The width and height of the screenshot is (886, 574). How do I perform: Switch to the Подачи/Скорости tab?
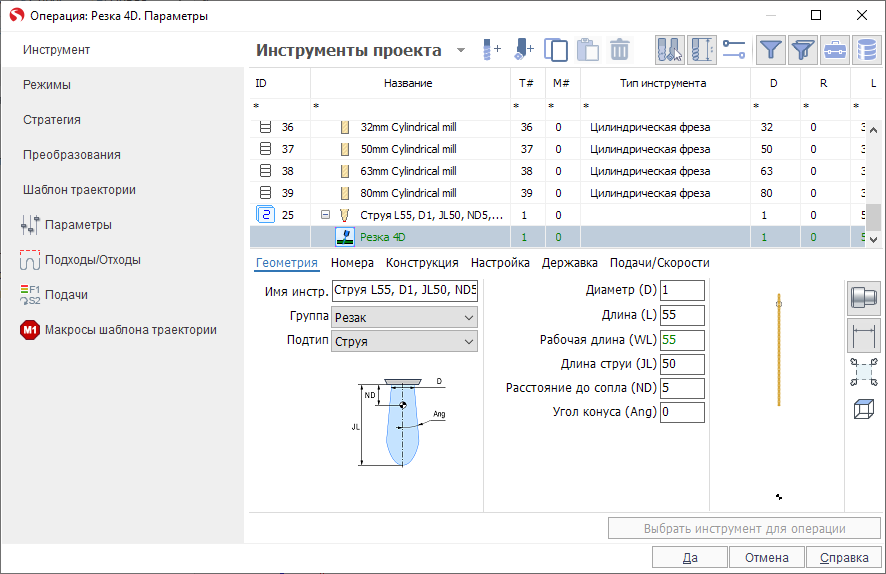659,263
